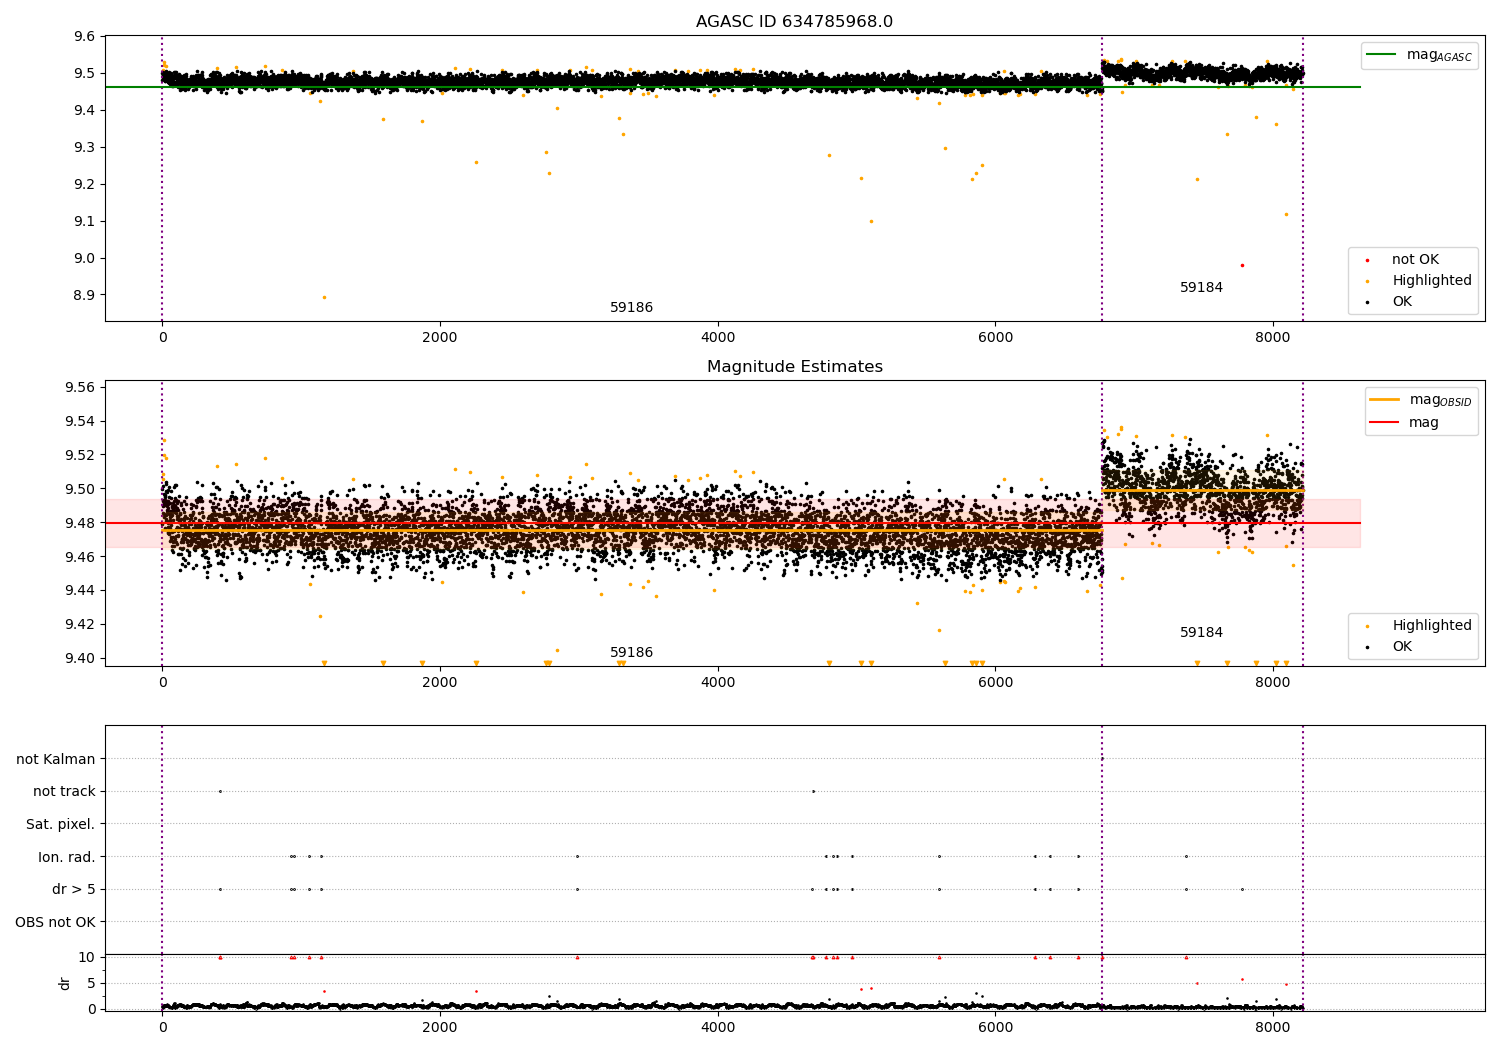Select the 9.1 y-axis tick label
The image size is (1500, 1050).
coord(85,222)
